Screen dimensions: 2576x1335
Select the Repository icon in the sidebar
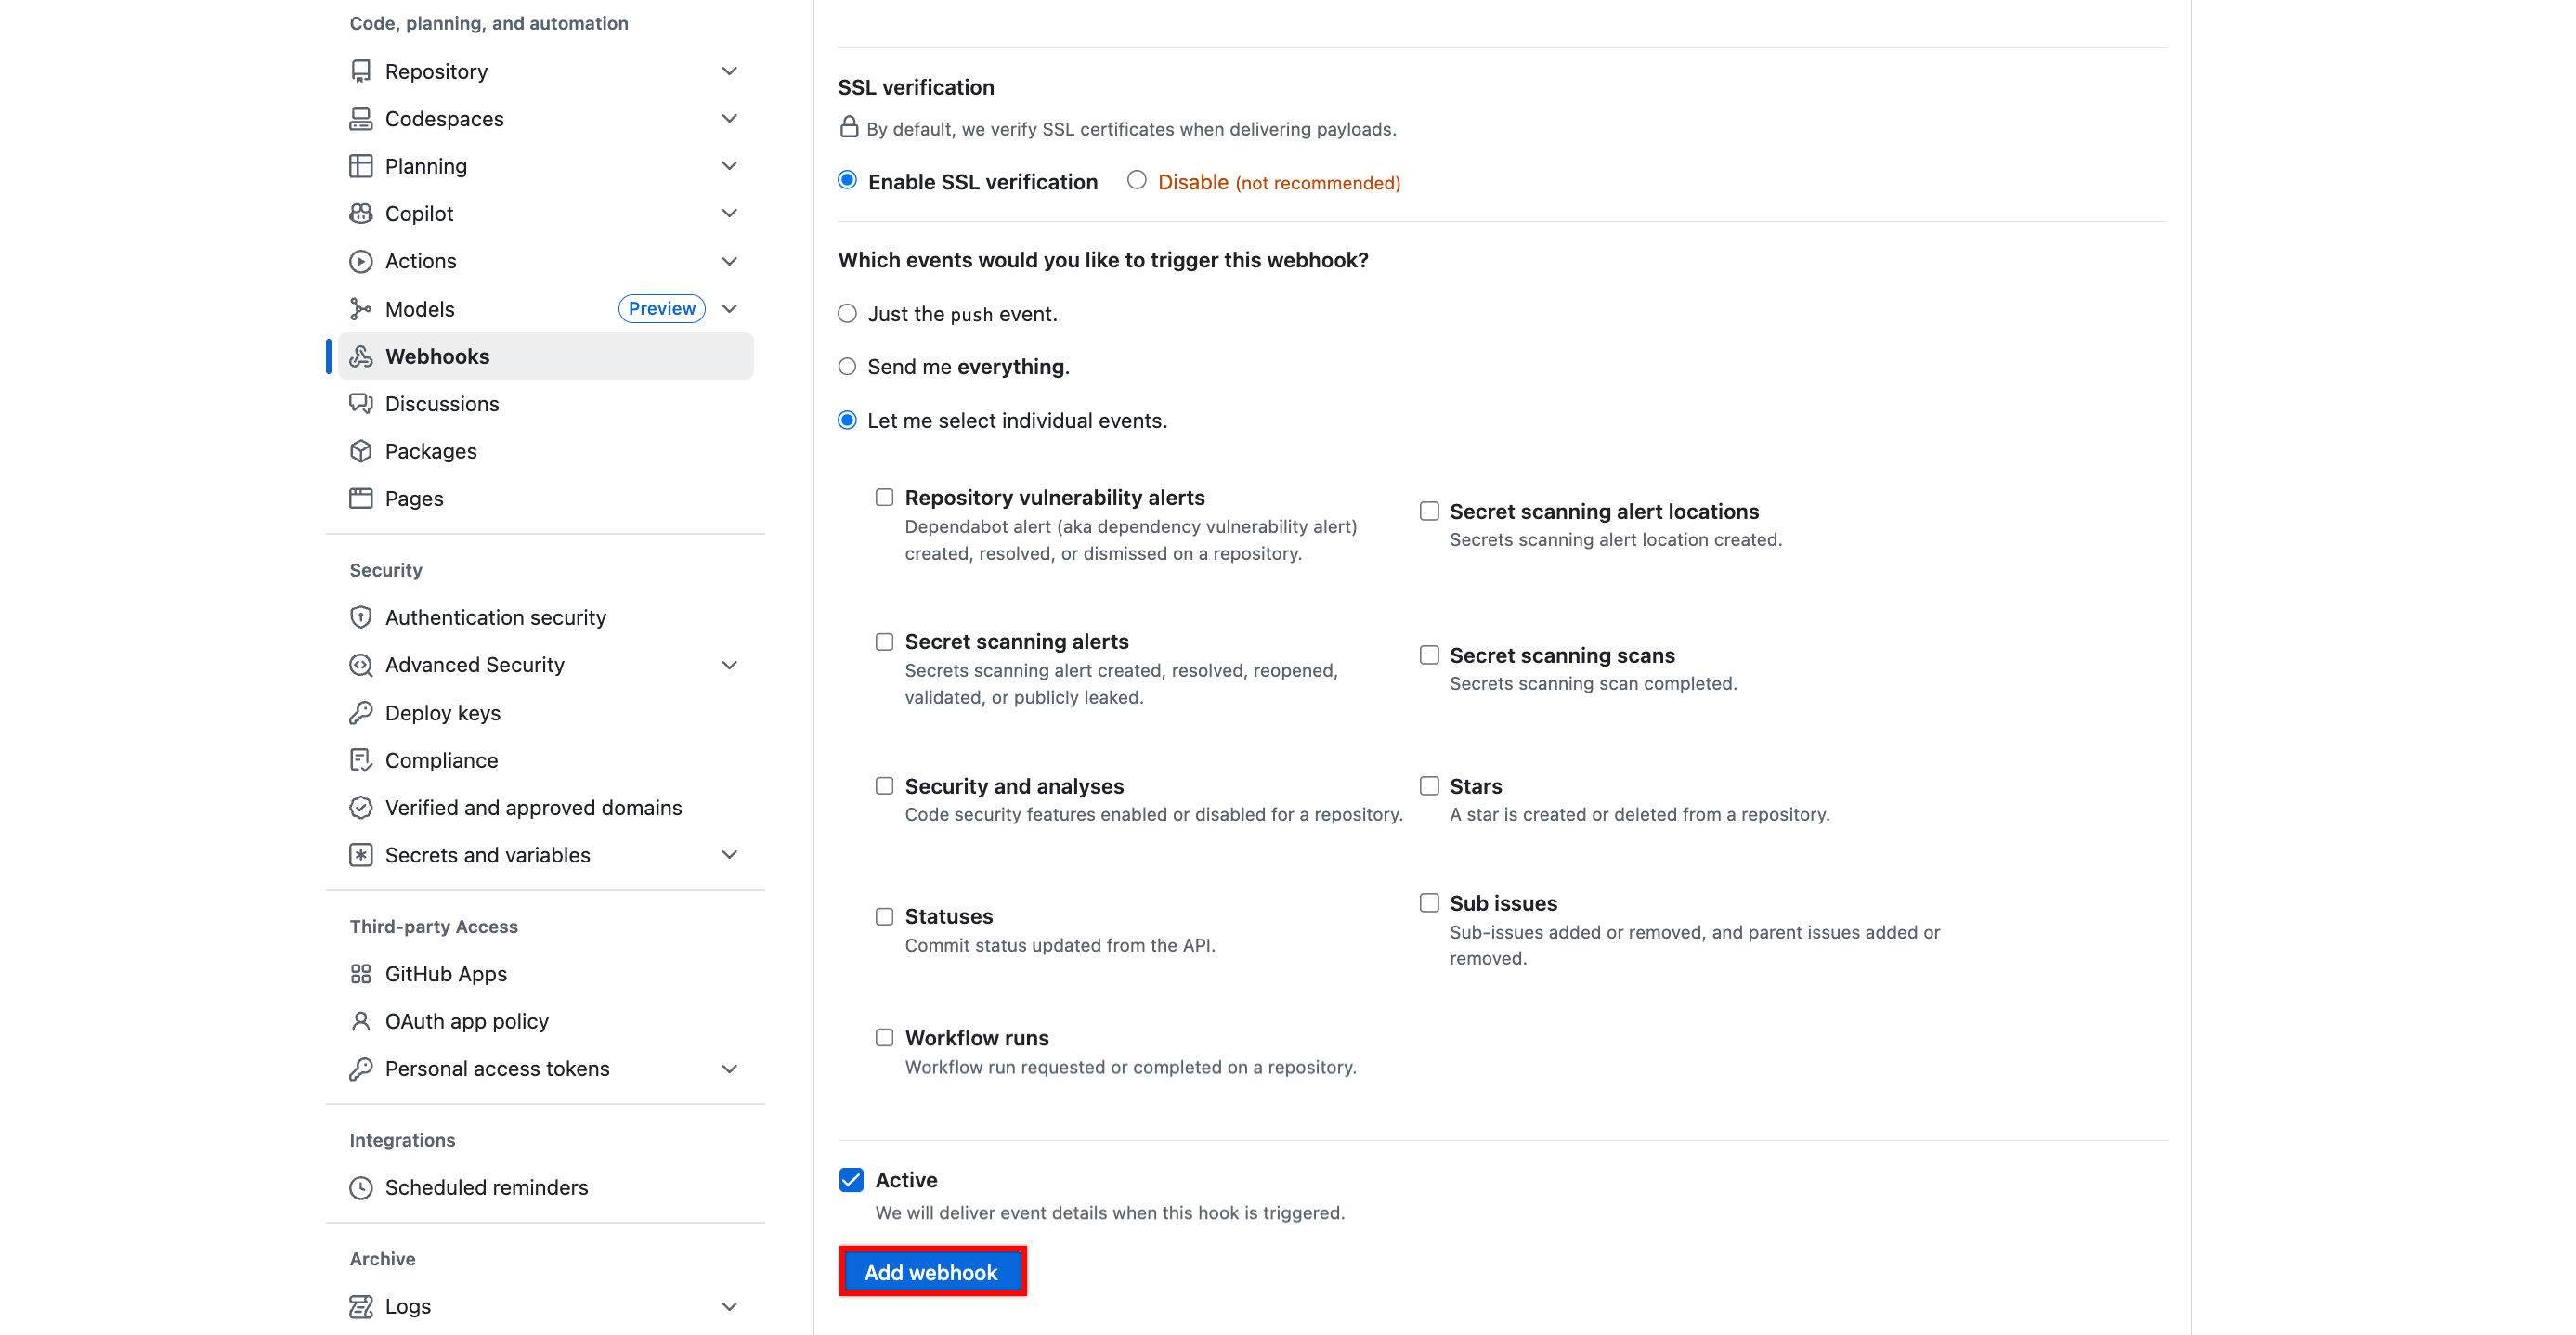click(361, 70)
